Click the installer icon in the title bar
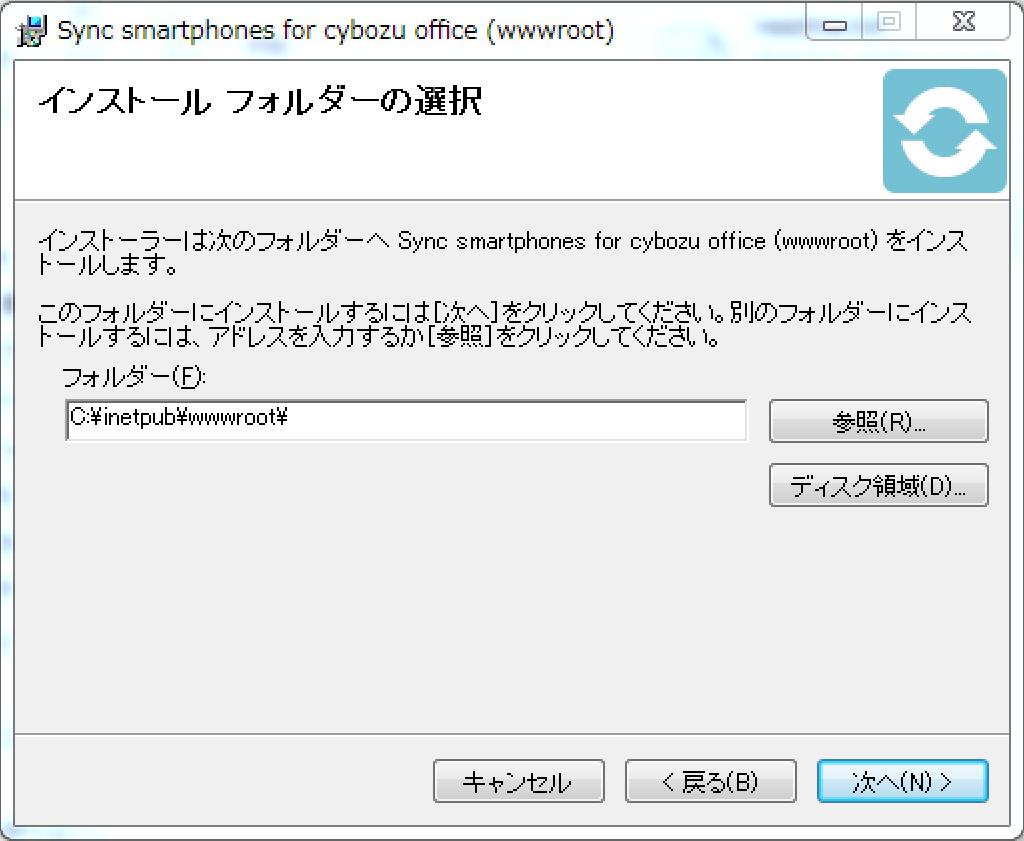Screen dimensions: 1024x841 click(x=33, y=31)
